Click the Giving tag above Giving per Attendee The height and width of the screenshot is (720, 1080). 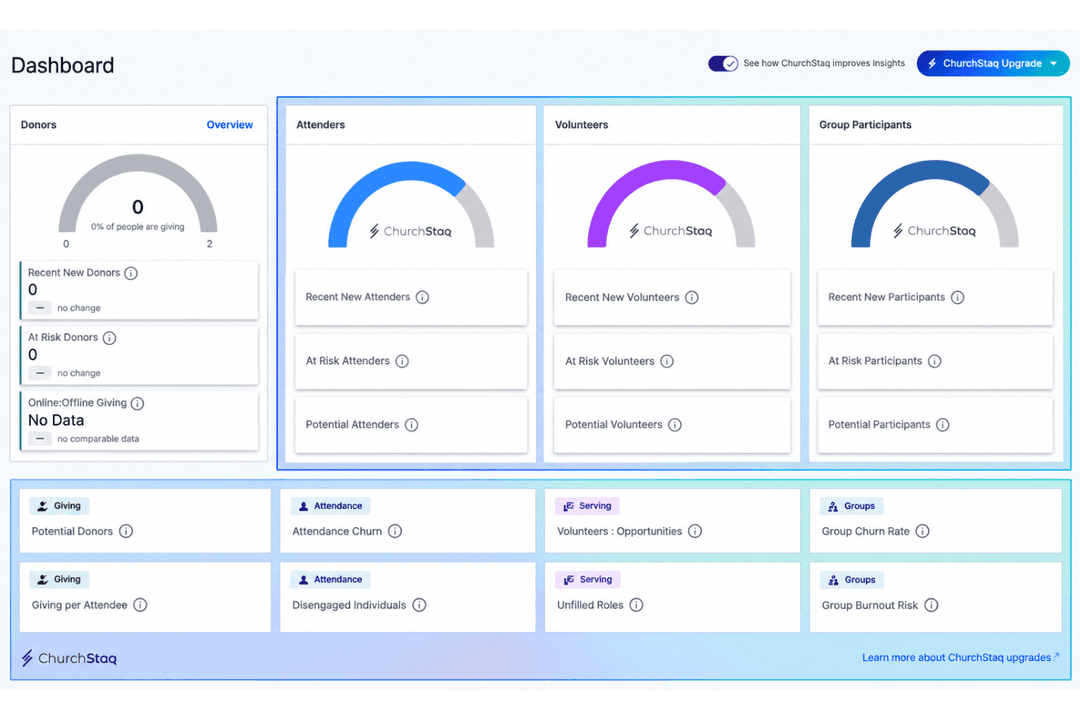[59, 579]
